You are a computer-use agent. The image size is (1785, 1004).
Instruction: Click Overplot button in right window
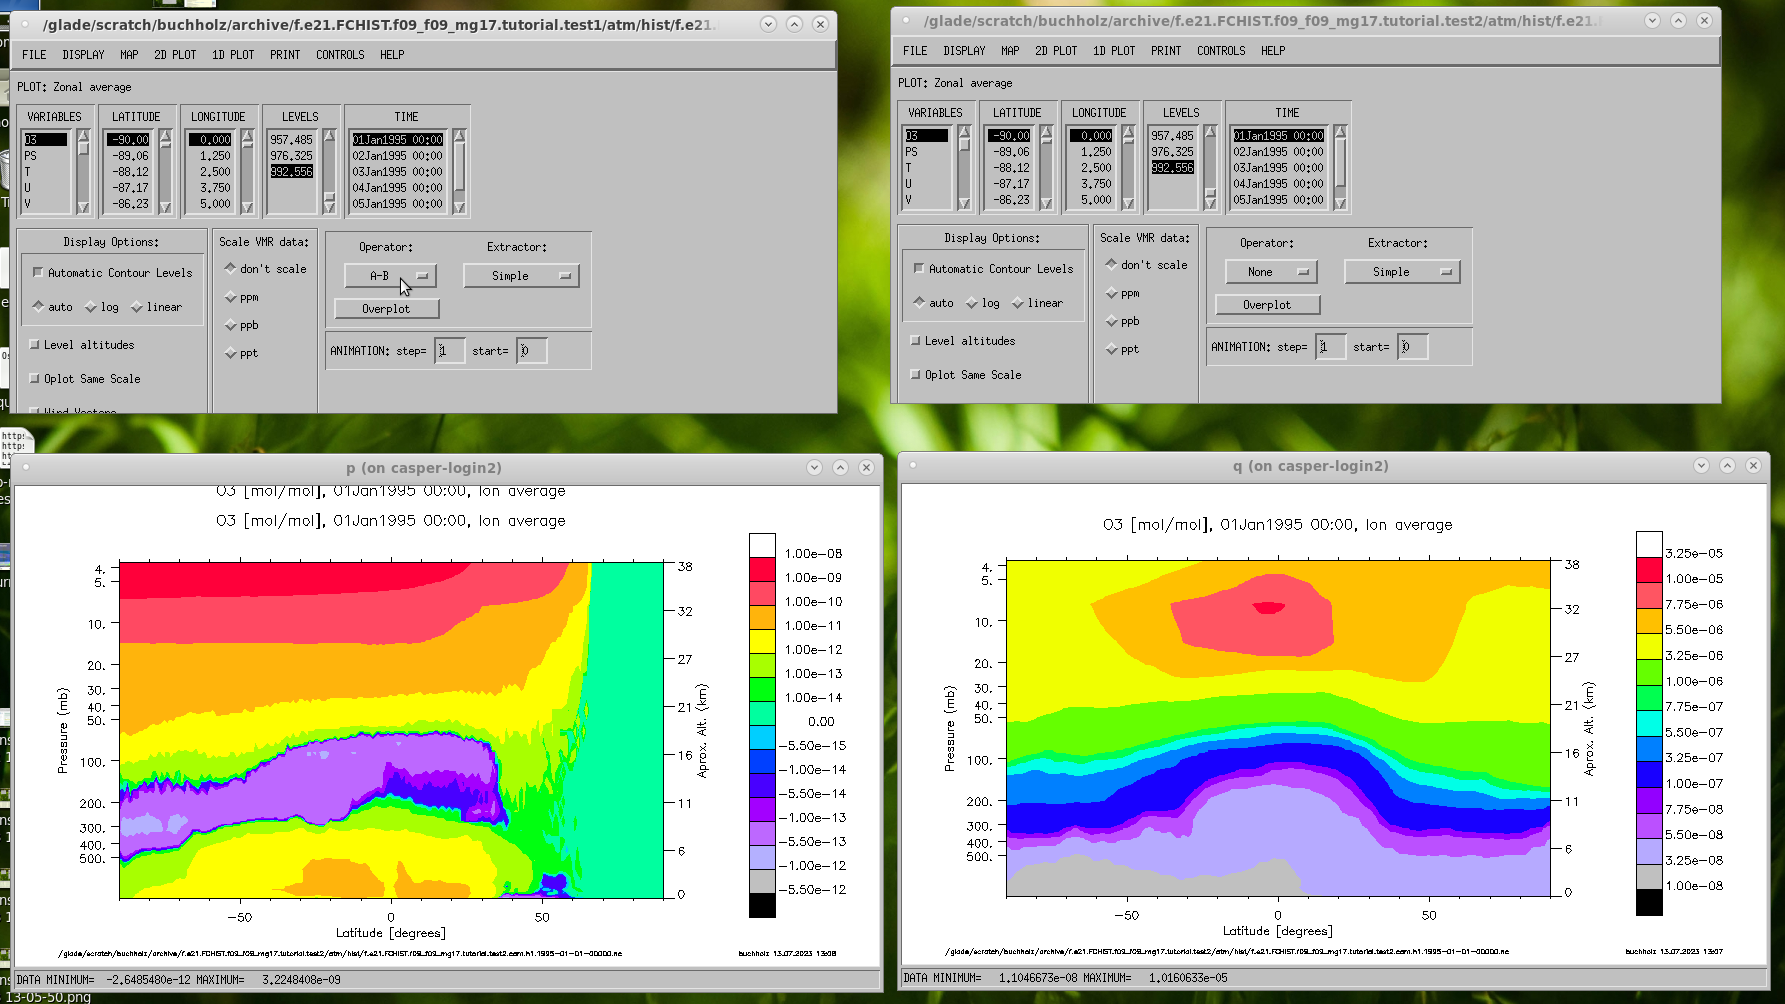pyautogui.click(x=1267, y=305)
